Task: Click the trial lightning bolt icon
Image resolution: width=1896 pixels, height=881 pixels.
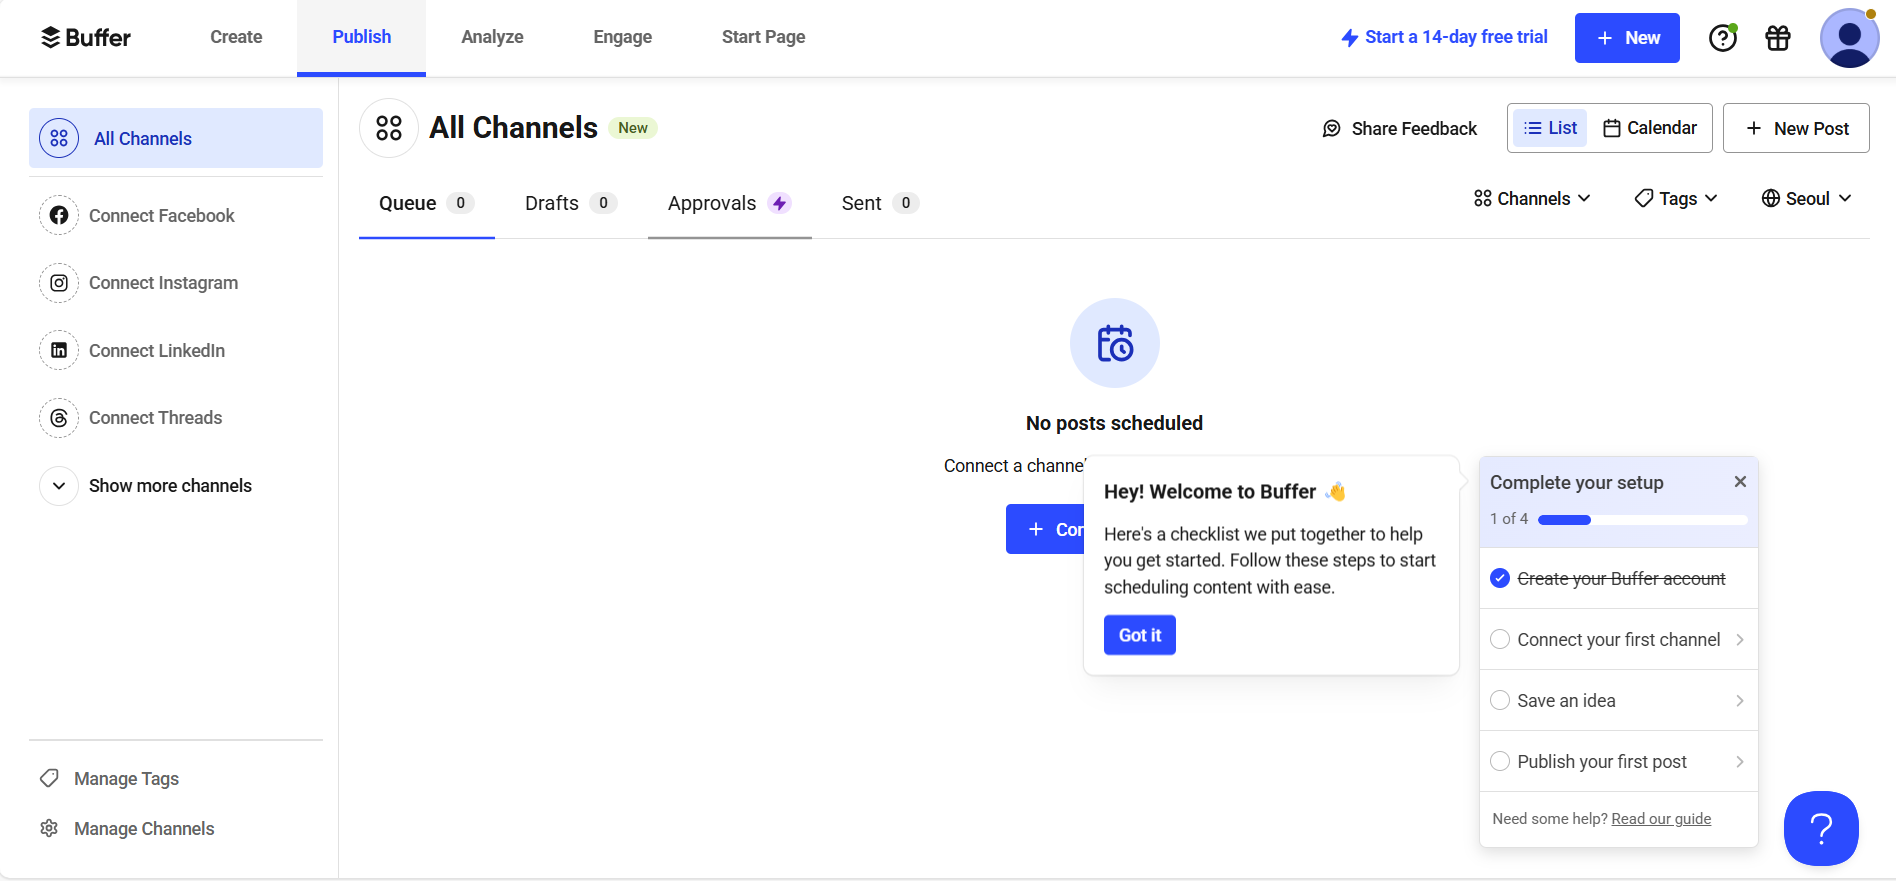Action: (x=1349, y=38)
